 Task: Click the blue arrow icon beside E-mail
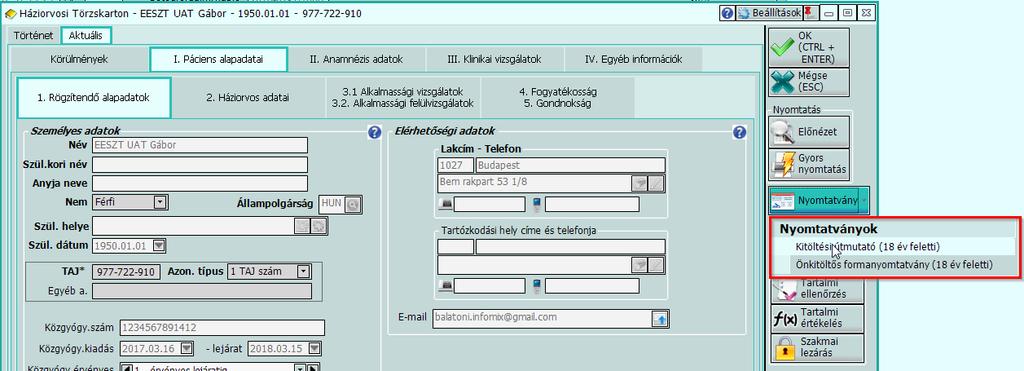660,319
